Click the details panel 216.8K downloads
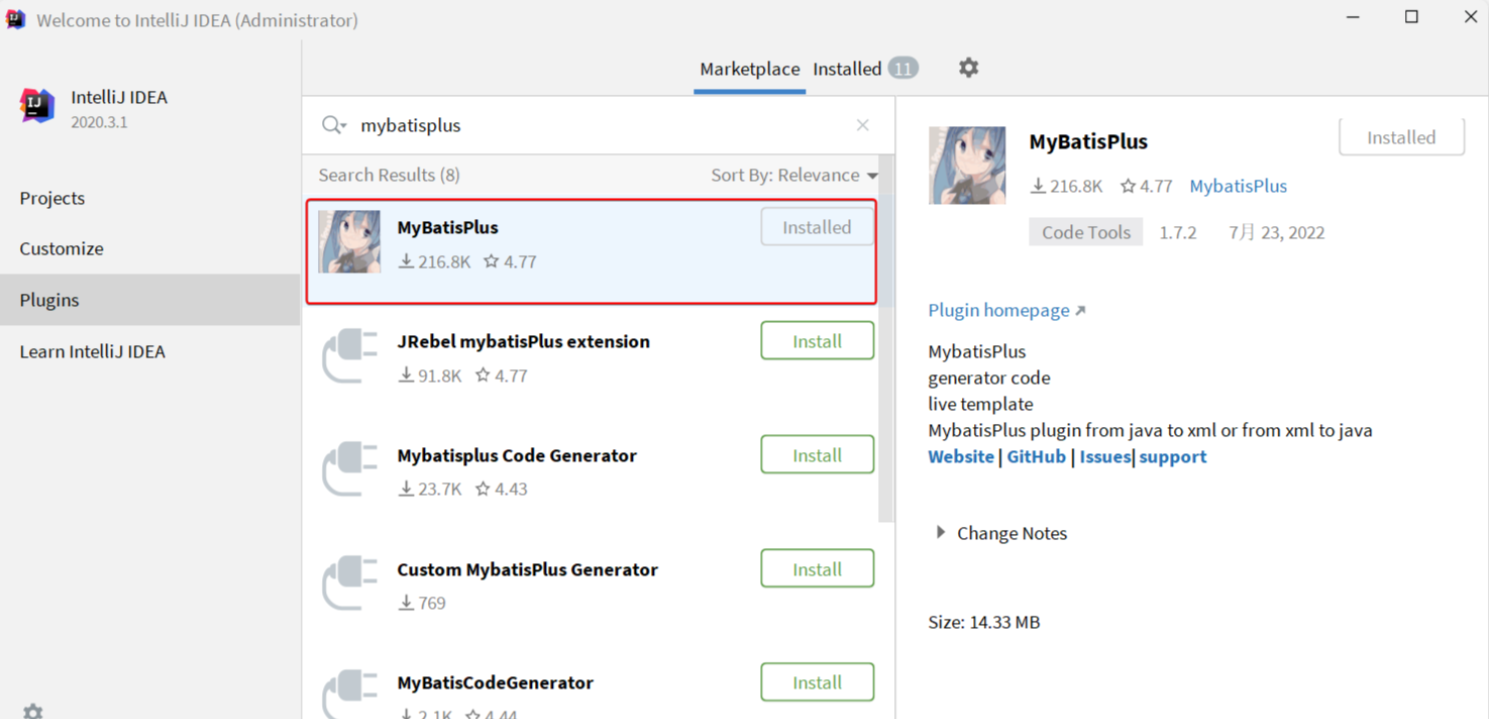 coord(1067,186)
